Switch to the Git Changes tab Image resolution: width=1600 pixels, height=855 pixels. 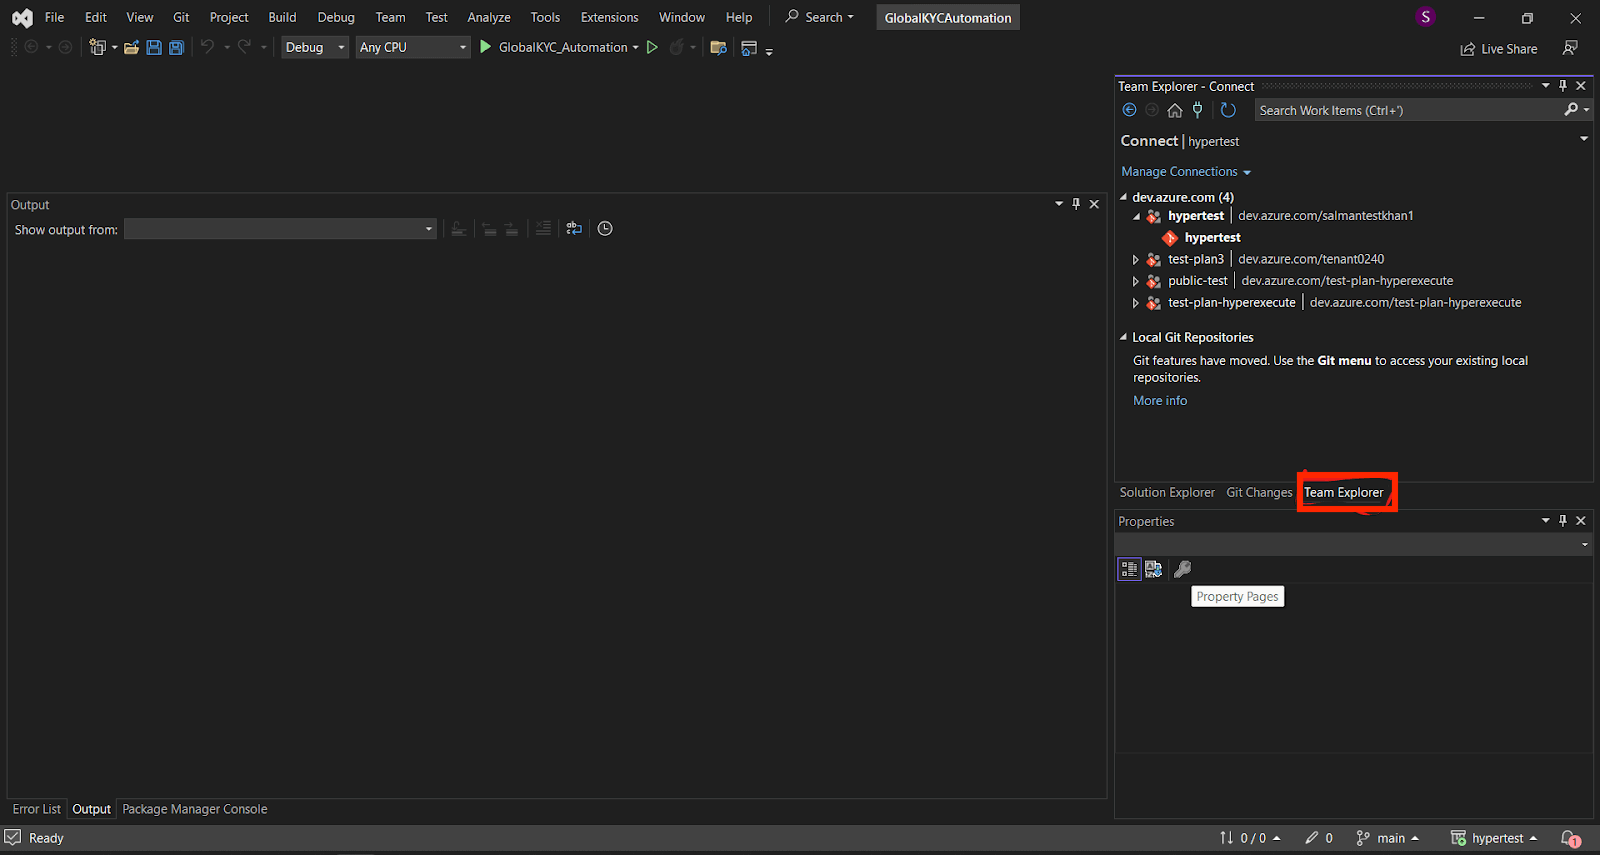click(1259, 492)
